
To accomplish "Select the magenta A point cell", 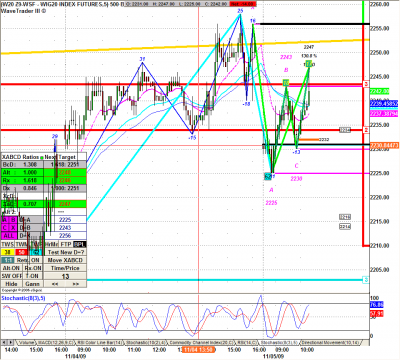I will pos(5,220).
